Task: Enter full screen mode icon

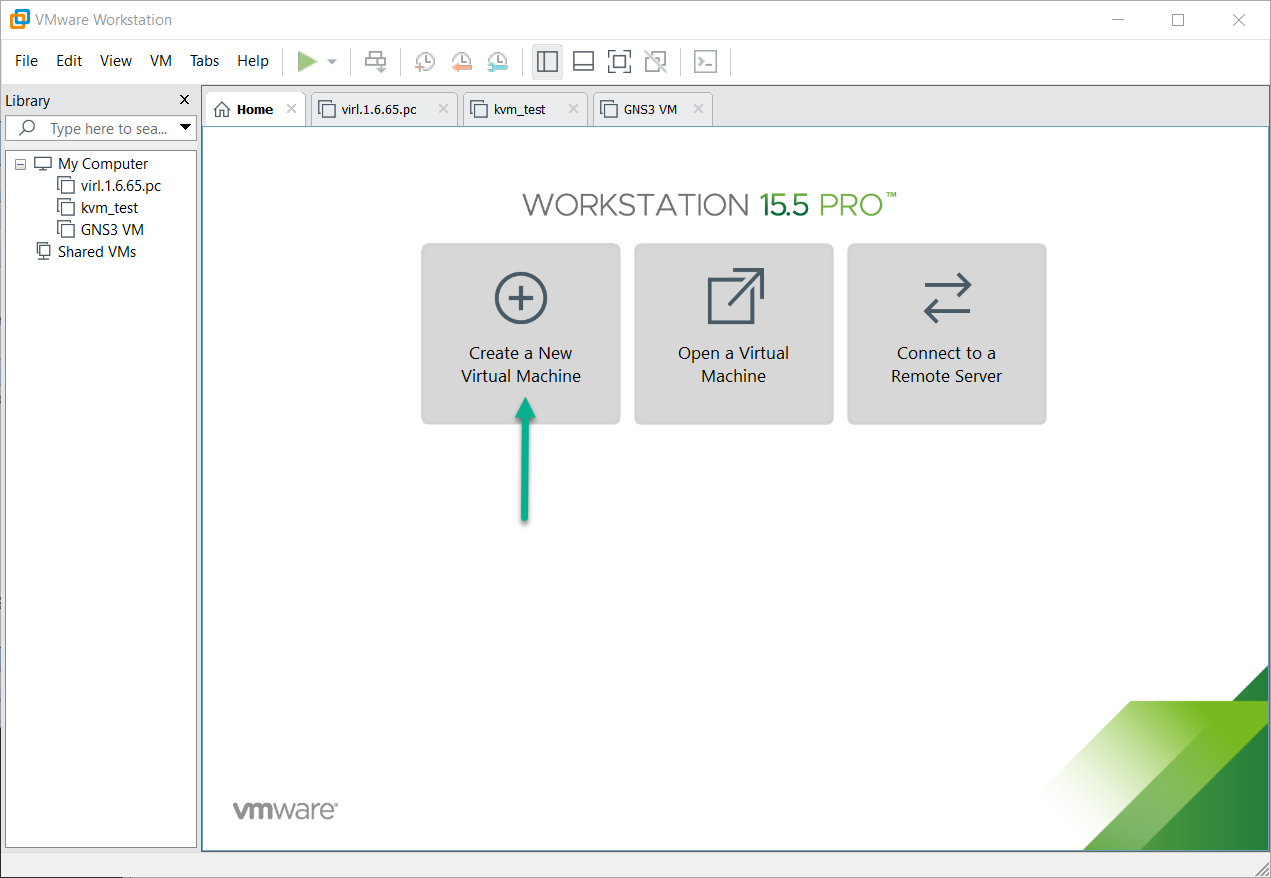Action: tap(619, 62)
